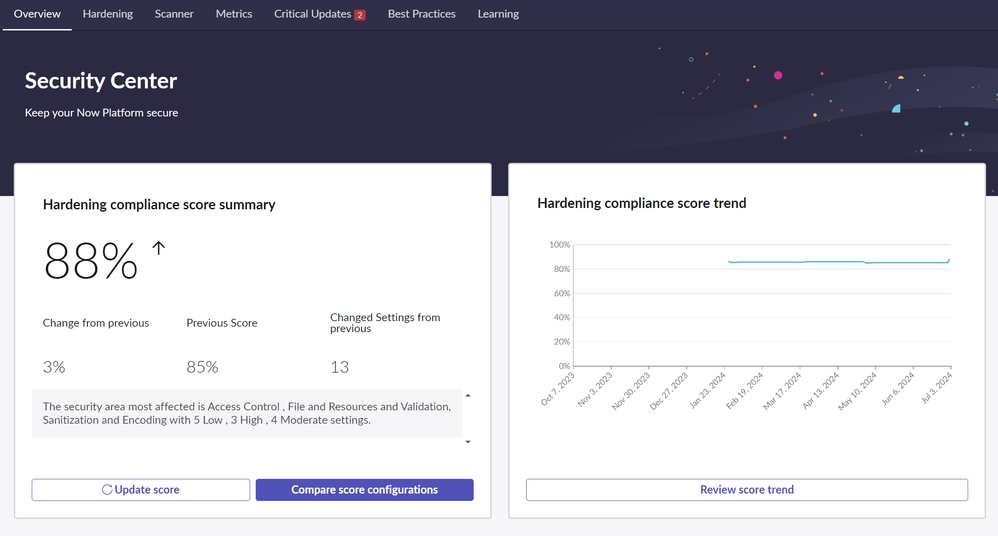Click 'Hardening compliance score summary' heading
Viewport: 998px width, 536px height.
click(159, 204)
